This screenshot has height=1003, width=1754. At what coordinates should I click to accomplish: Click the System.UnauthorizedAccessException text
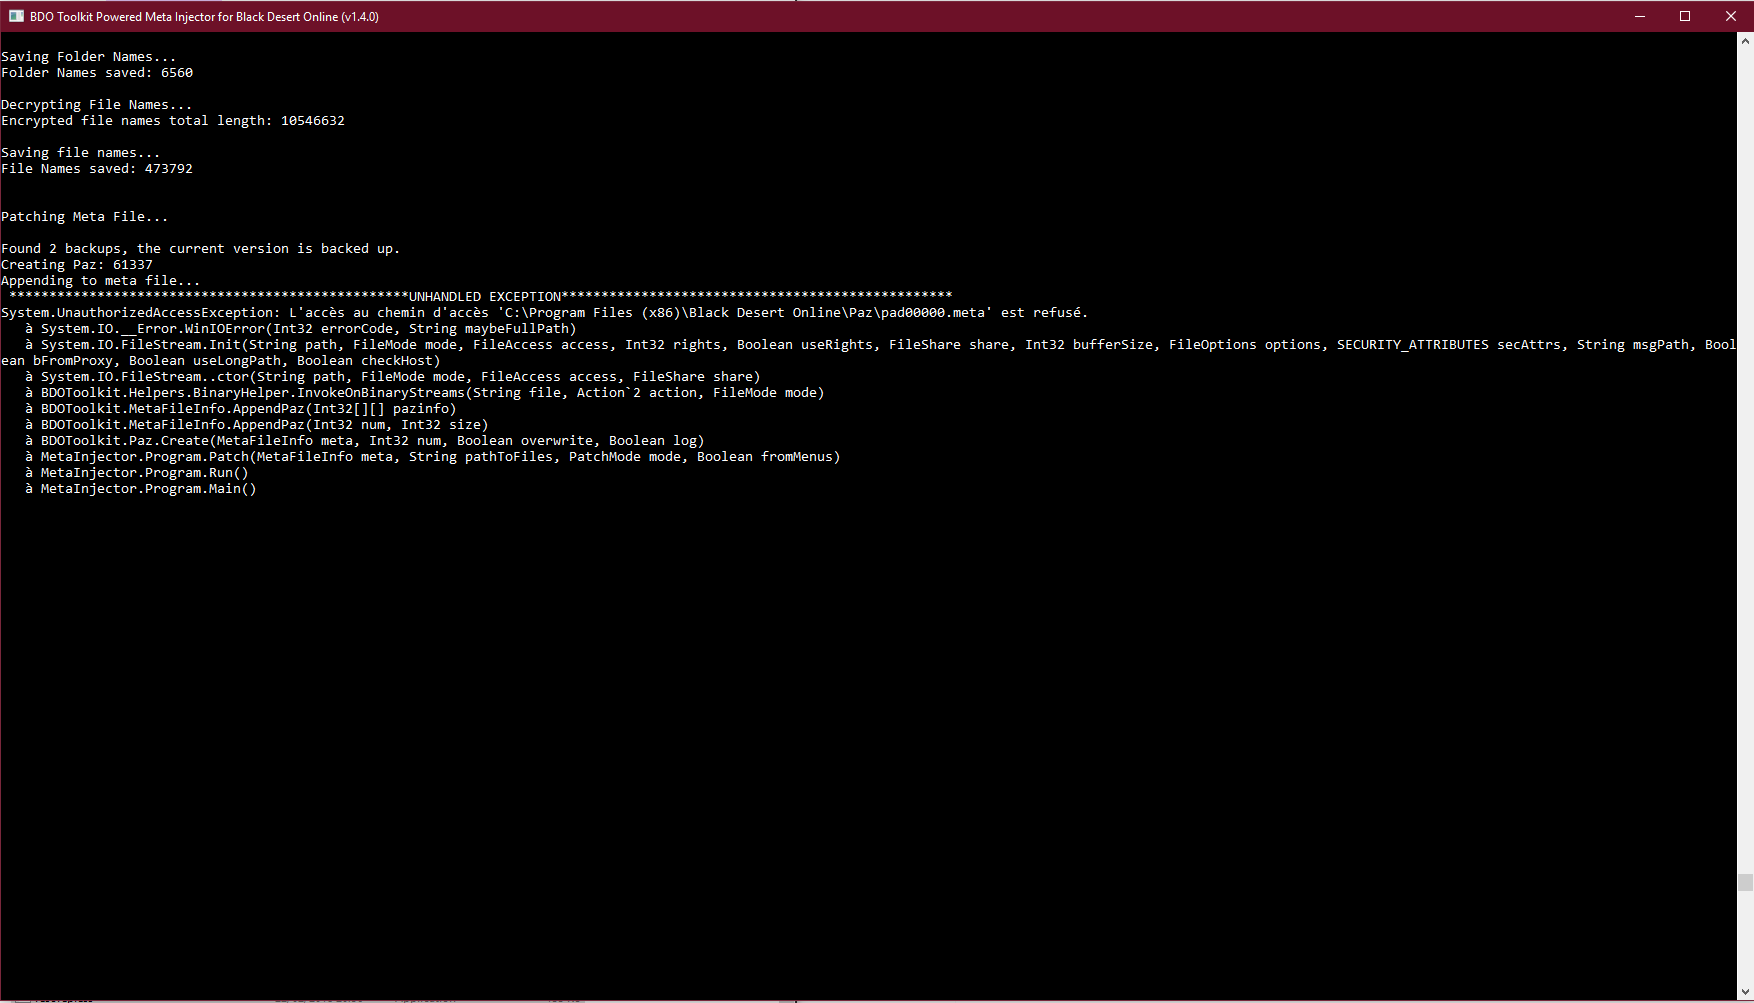[140, 313]
